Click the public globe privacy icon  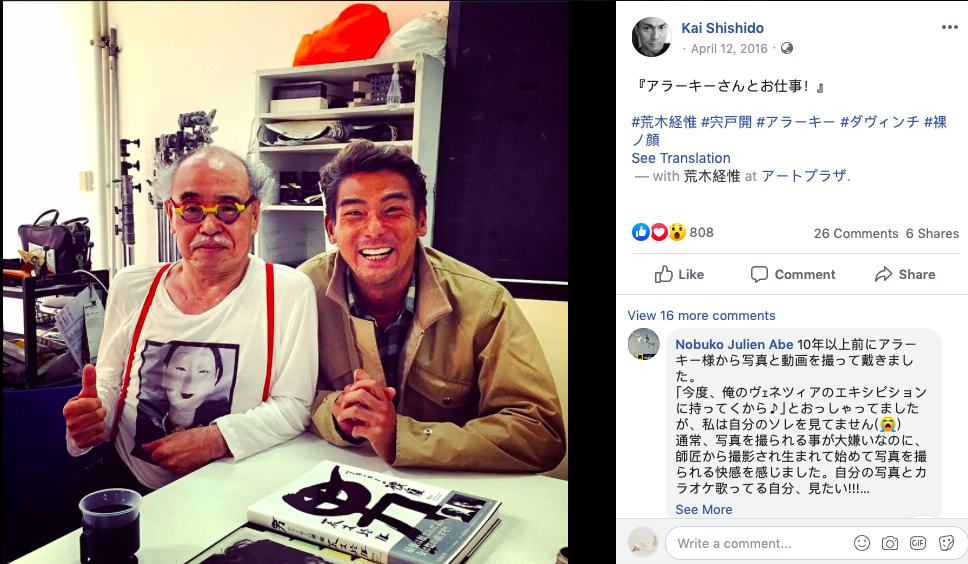click(786, 48)
